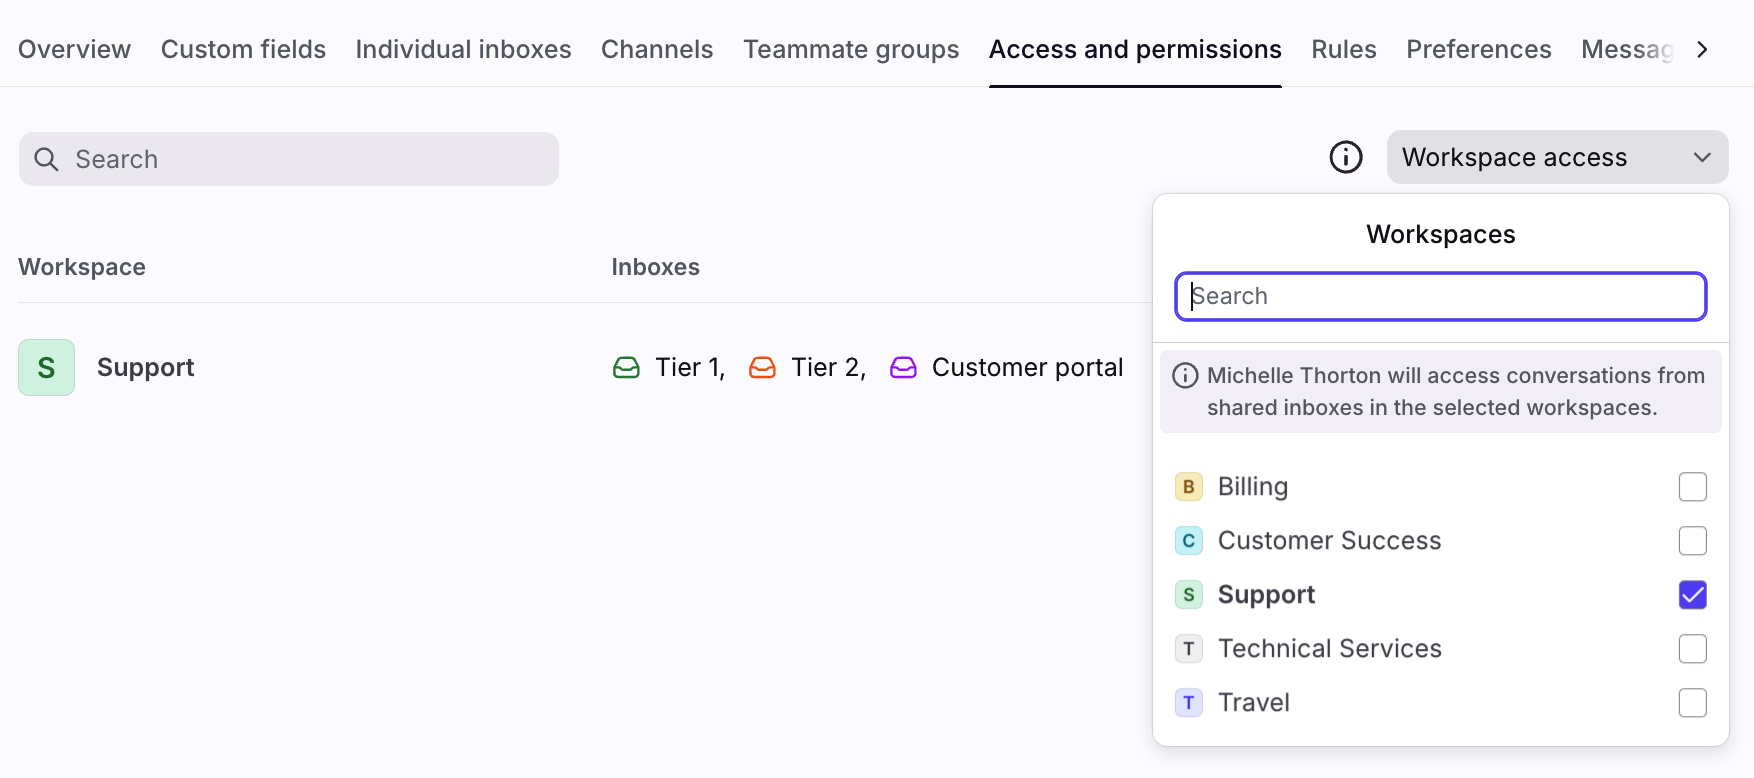This screenshot has width=1754, height=778.
Task: Click the info icon beside Workspace access
Action: 1345,157
